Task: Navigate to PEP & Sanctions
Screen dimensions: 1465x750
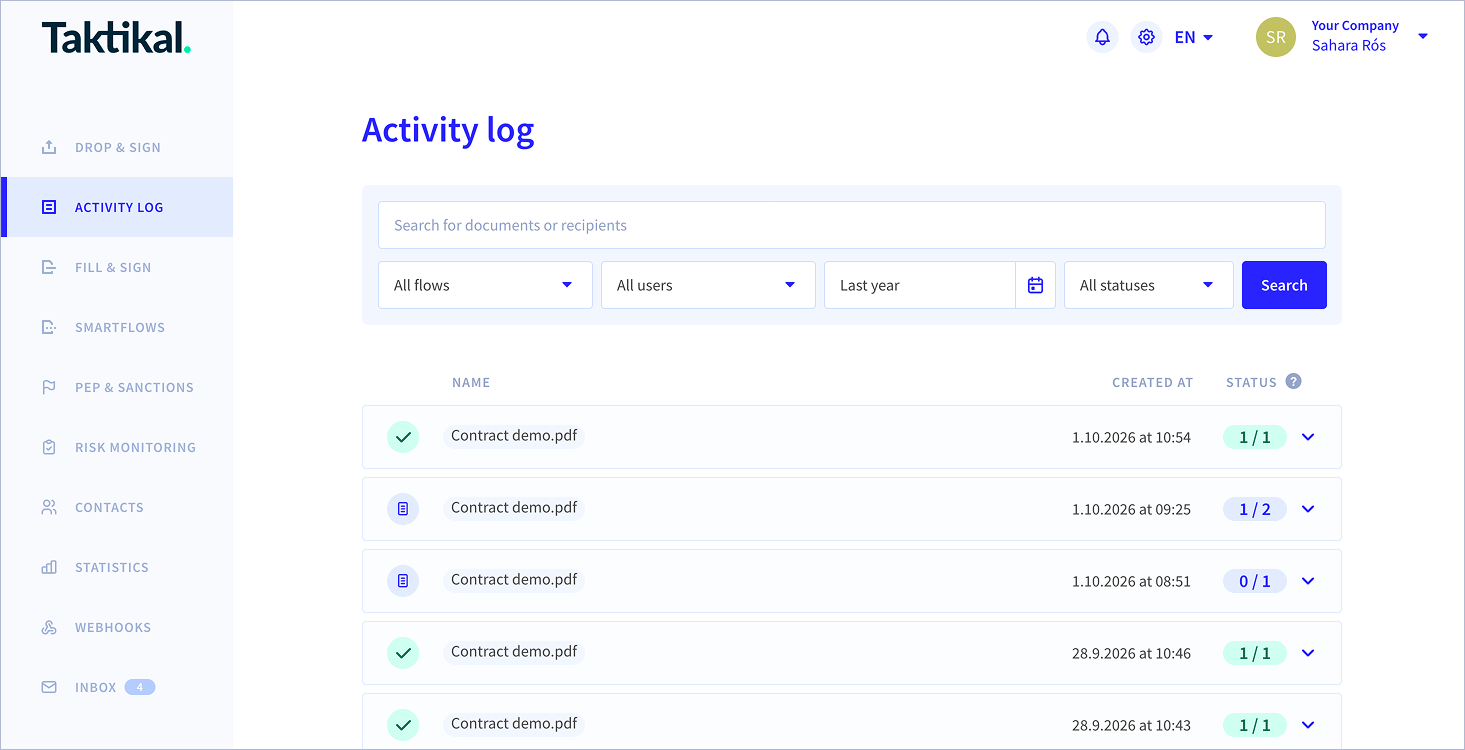Action: tap(117, 387)
